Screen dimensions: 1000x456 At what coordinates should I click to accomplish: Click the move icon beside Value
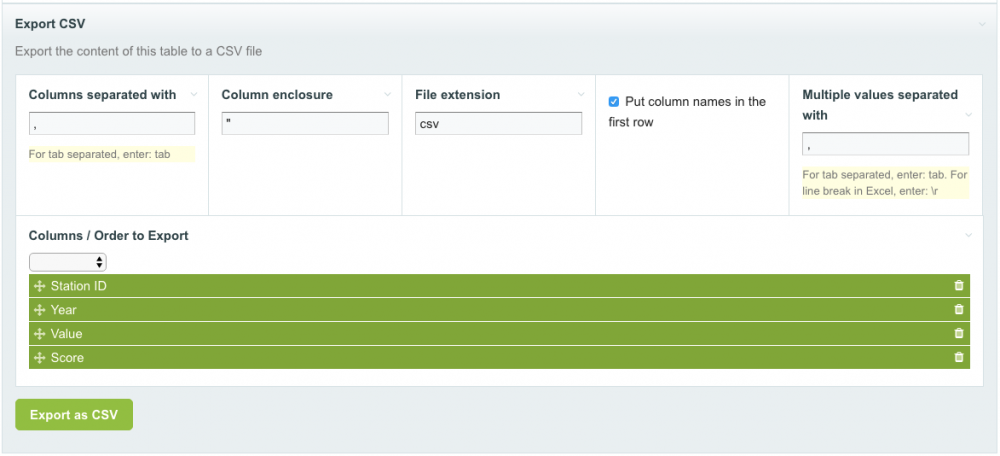pos(40,334)
